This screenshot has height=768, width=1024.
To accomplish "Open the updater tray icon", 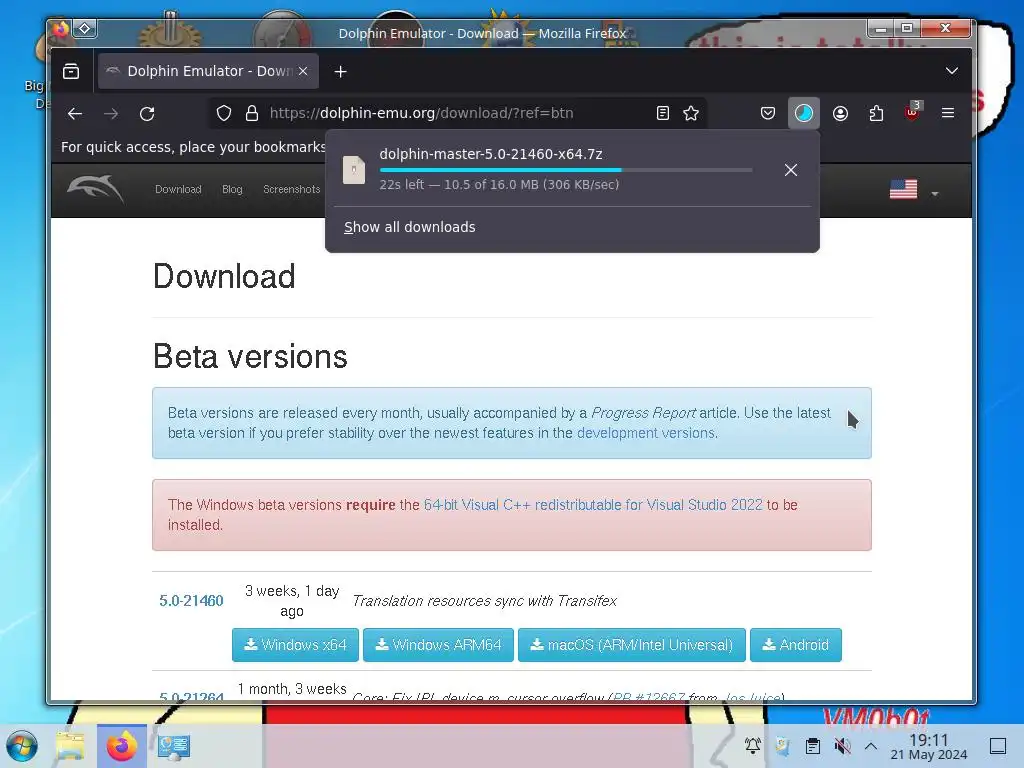I will click(x=782, y=745).
